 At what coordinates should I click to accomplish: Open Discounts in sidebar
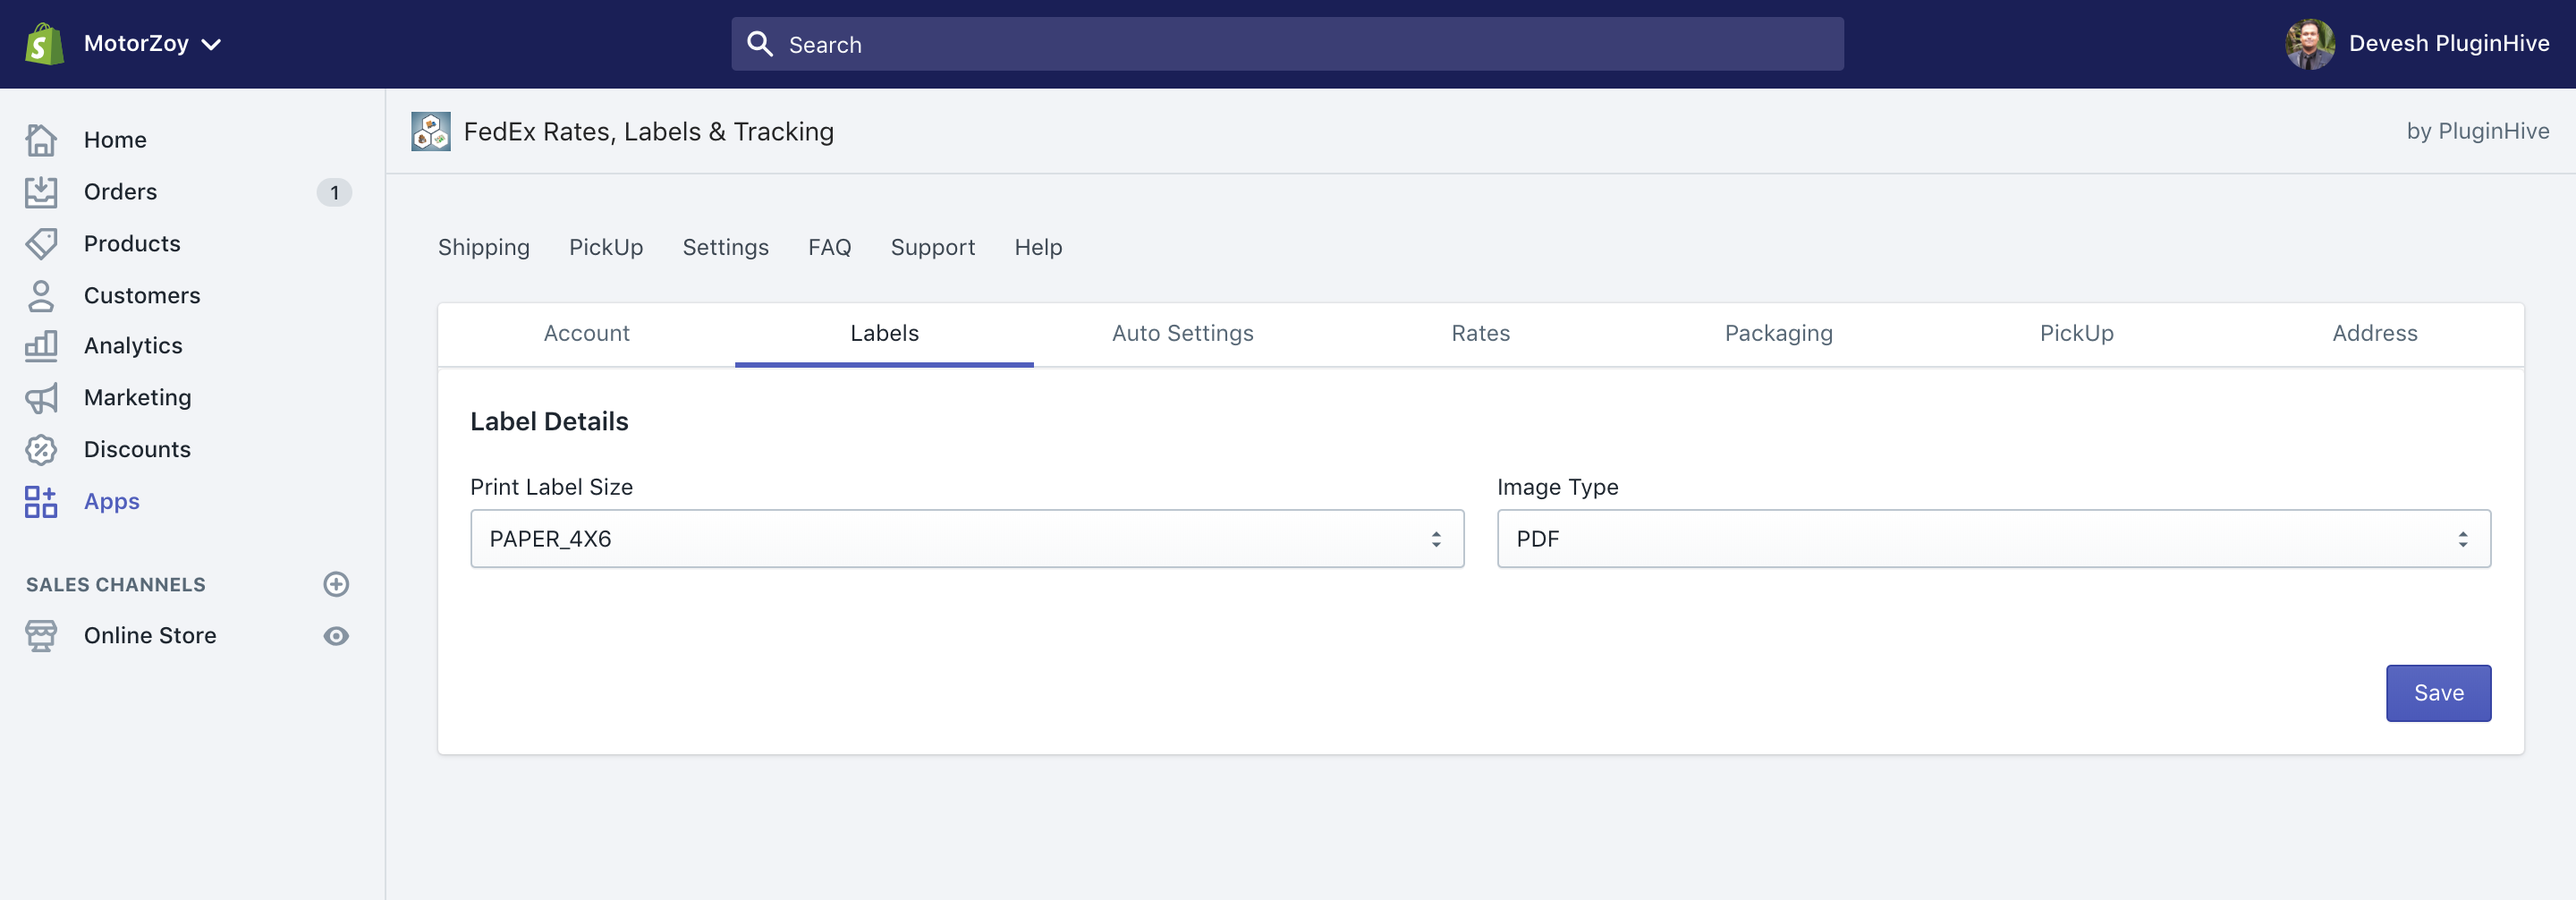click(x=137, y=450)
